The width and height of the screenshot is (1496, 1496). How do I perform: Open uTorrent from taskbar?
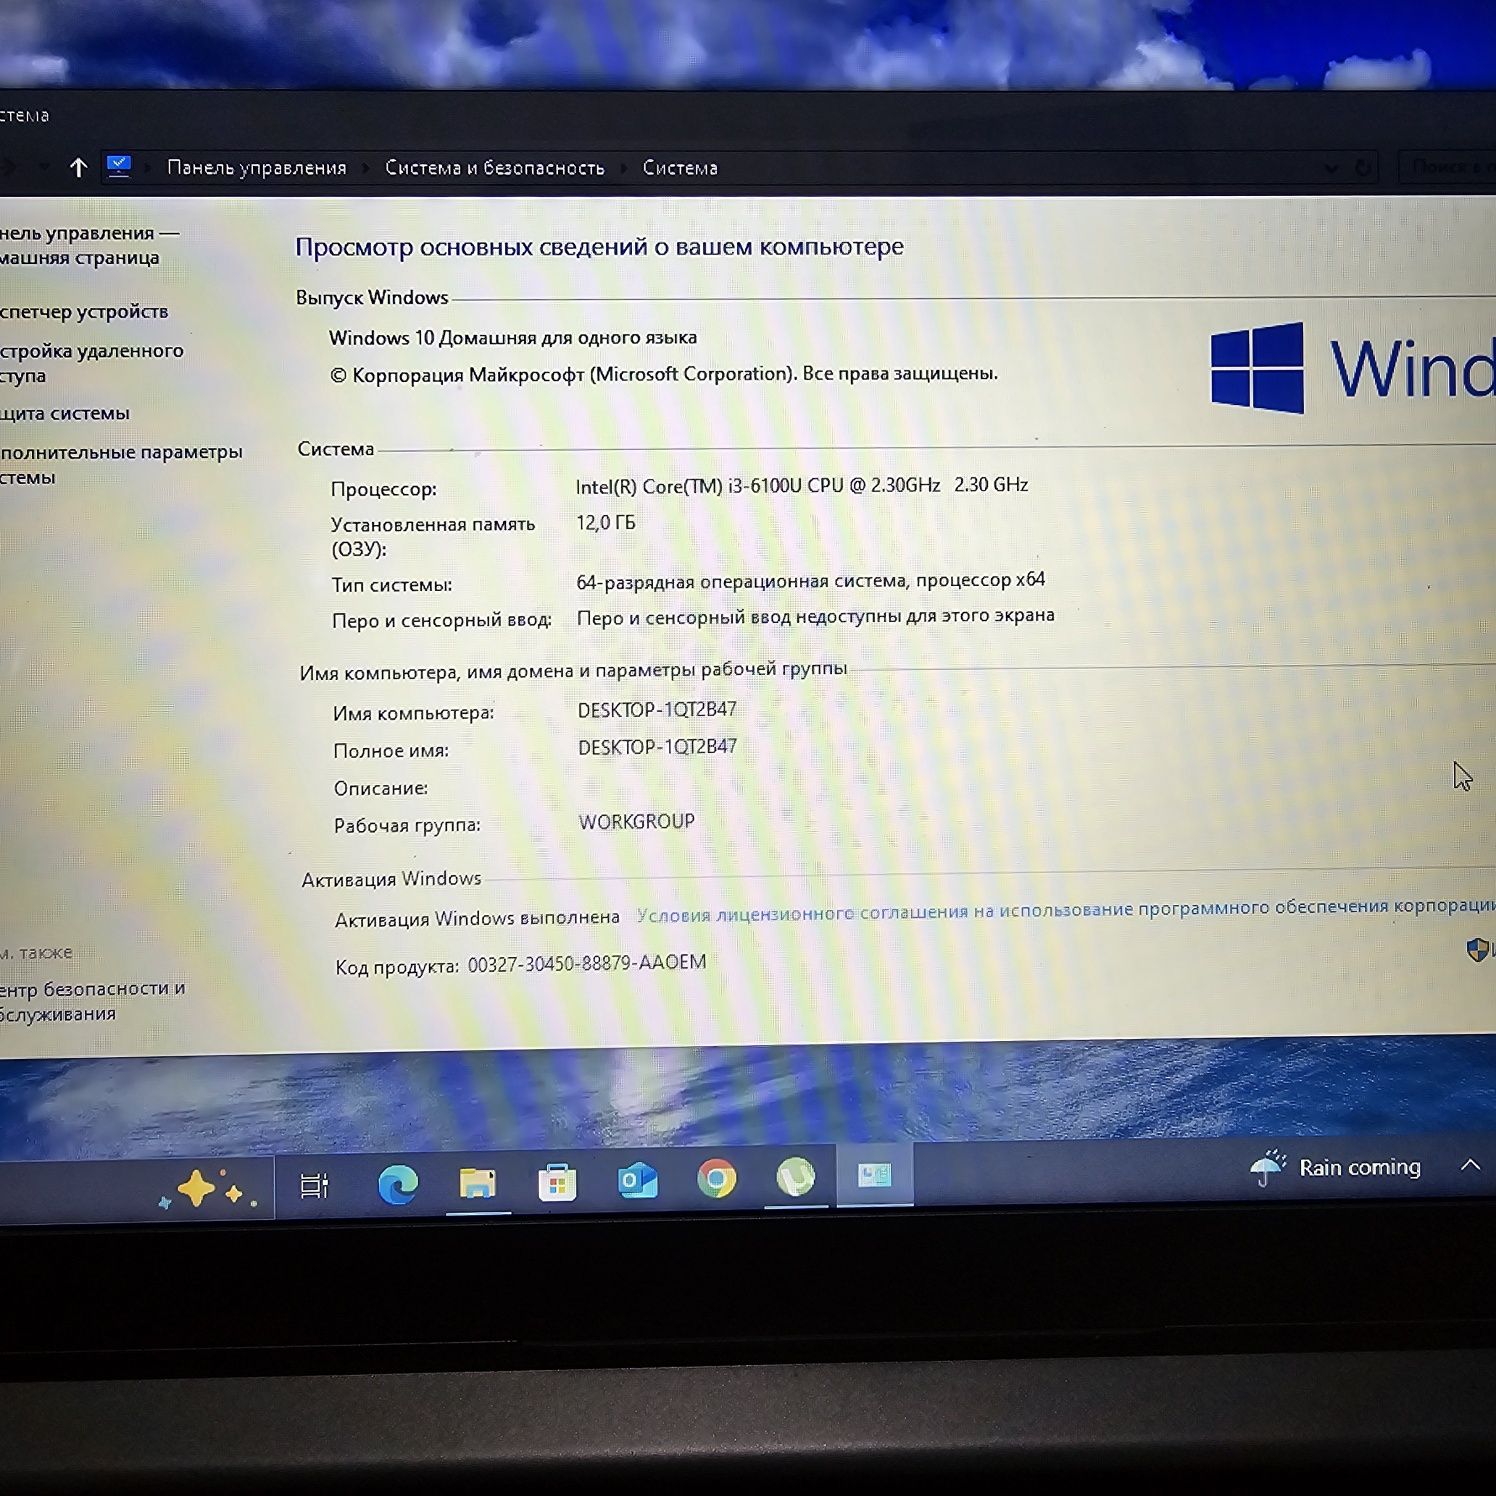pos(796,1177)
